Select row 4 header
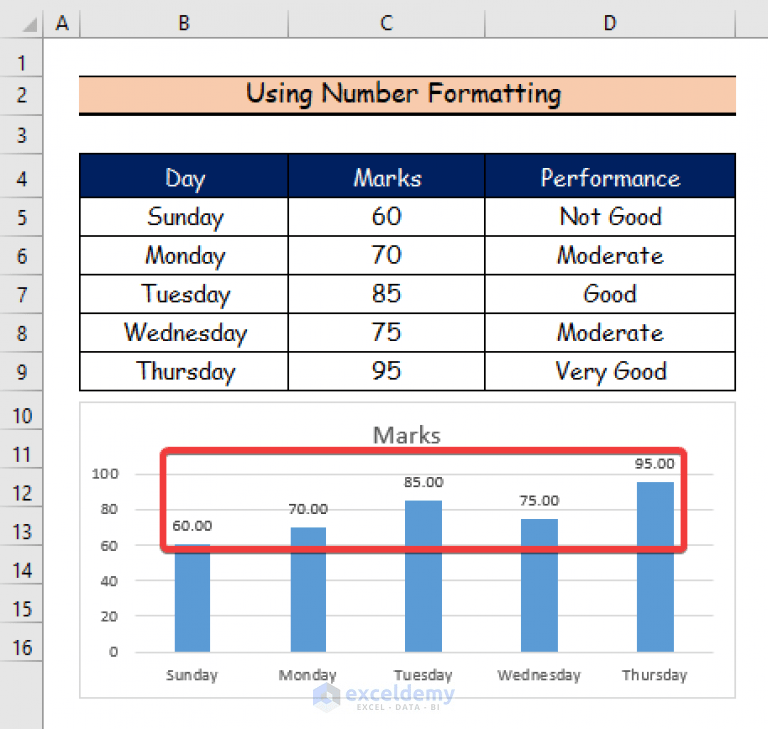 pos(21,178)
